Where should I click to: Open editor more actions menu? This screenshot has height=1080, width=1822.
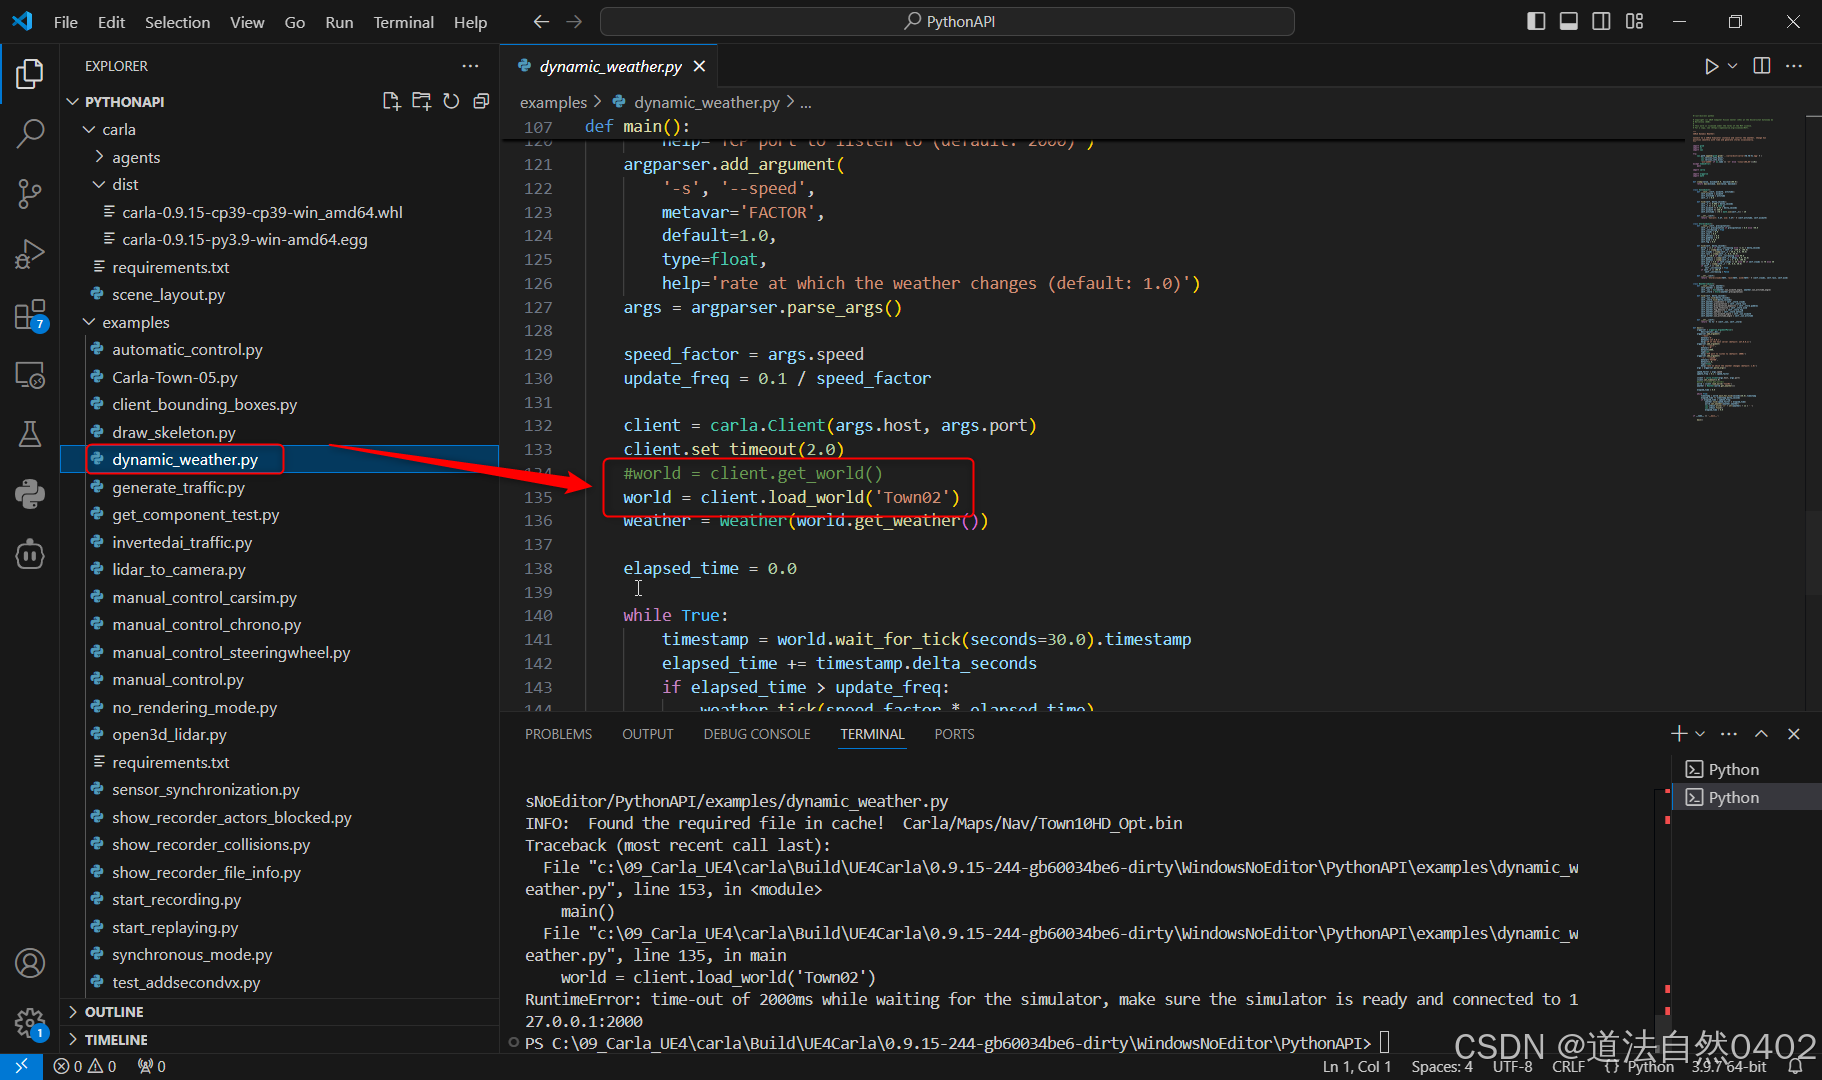pyautogui.click(x=1794, y=66)
